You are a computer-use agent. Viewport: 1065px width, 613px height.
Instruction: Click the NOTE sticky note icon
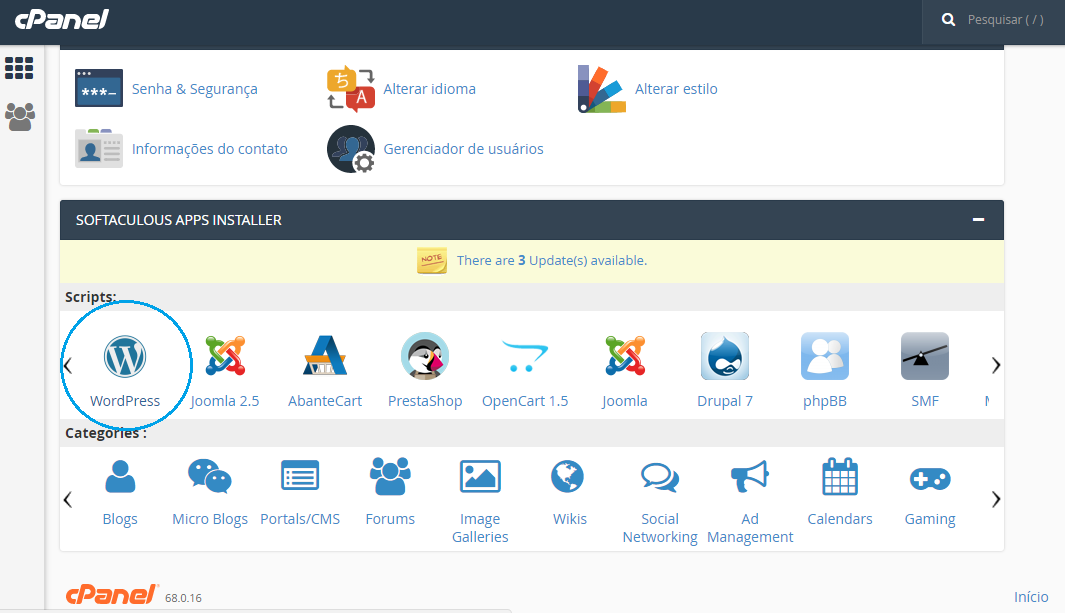pos(431,261)
